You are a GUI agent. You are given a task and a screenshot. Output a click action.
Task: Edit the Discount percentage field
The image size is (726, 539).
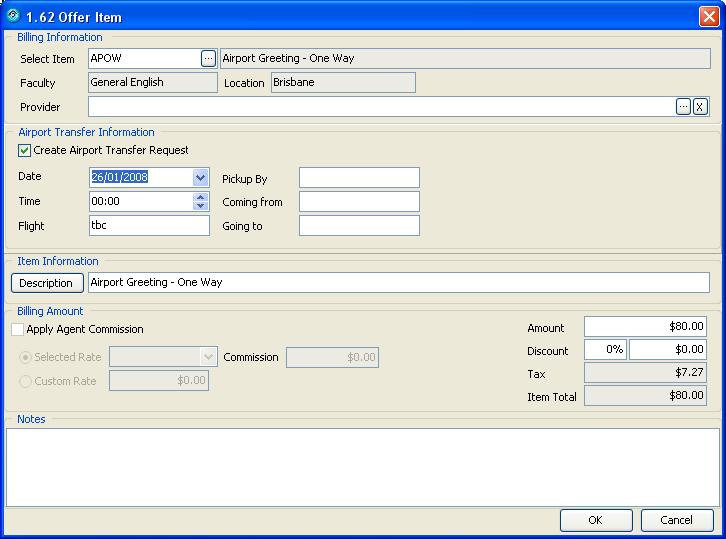(605, 350)
